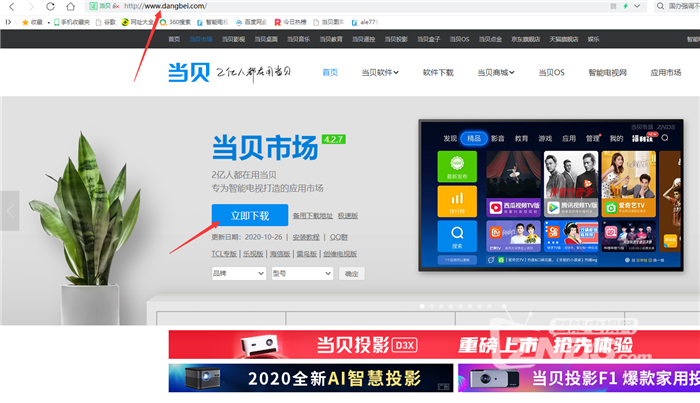Visit 京东旗舰店 in the black top bar
700x403 pixels.
(525, 39)
